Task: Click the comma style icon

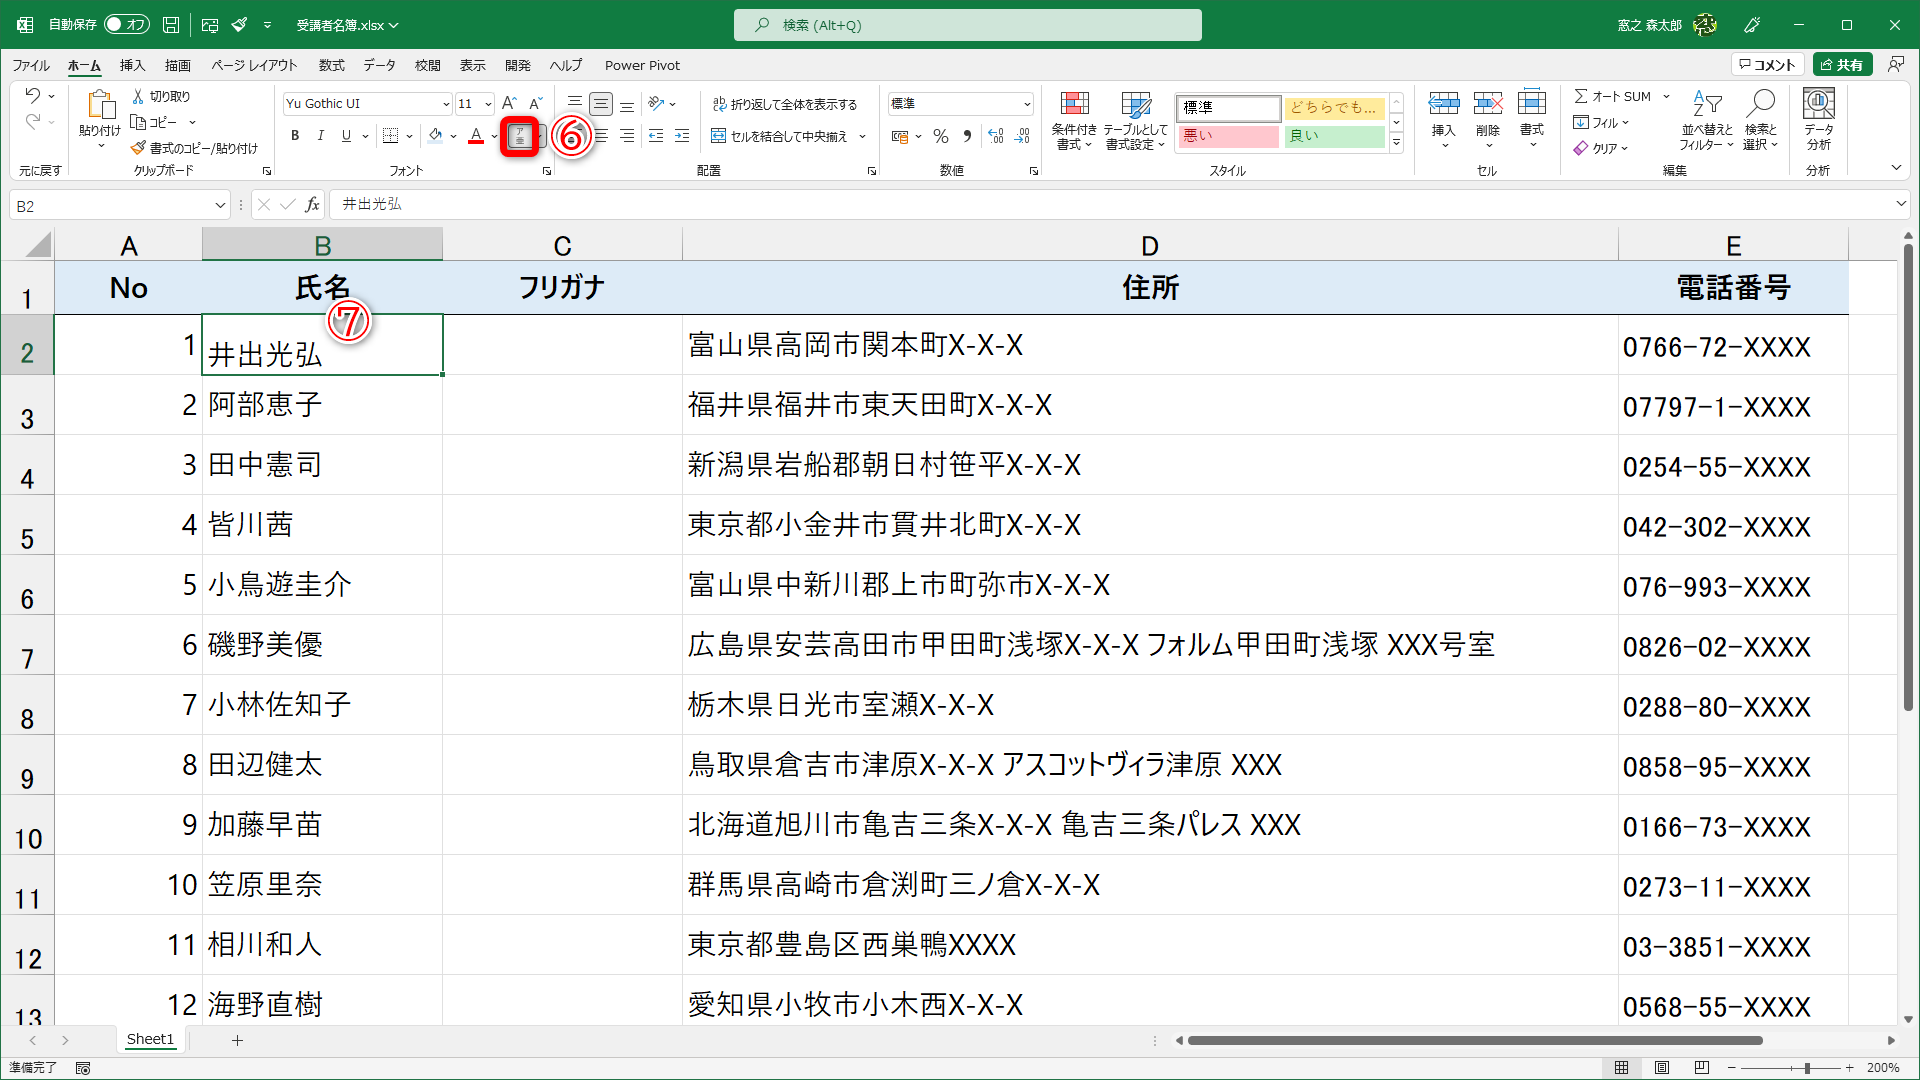Action: (966, 136)
